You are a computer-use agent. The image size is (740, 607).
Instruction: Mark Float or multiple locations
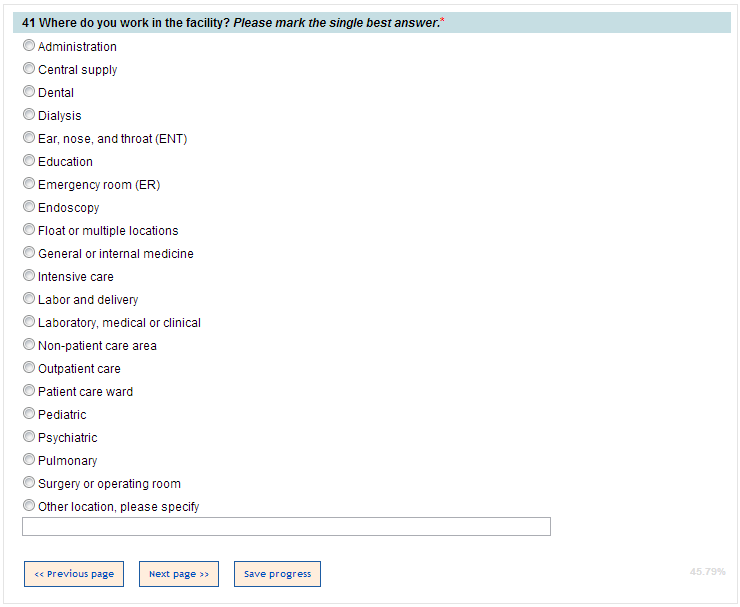[x=29, y=230]
